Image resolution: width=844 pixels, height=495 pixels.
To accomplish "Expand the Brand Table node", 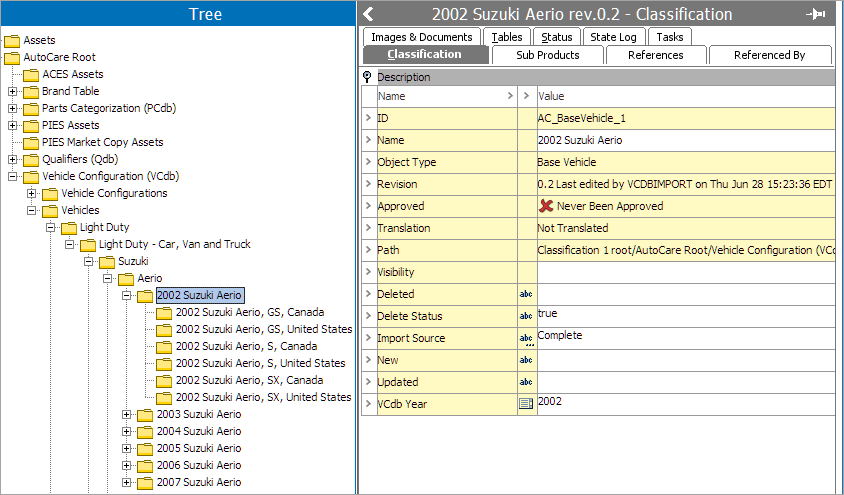I will (x=13, y=91).
